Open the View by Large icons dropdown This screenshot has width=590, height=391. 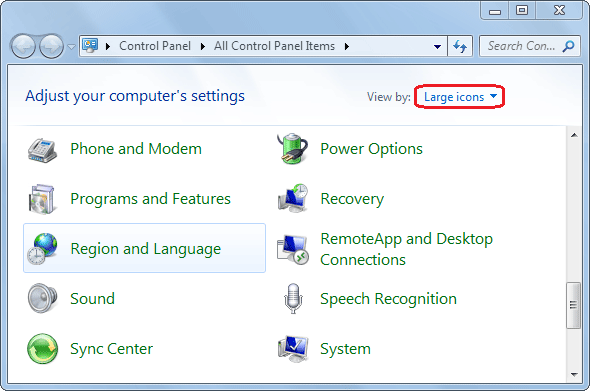[459, 97]
